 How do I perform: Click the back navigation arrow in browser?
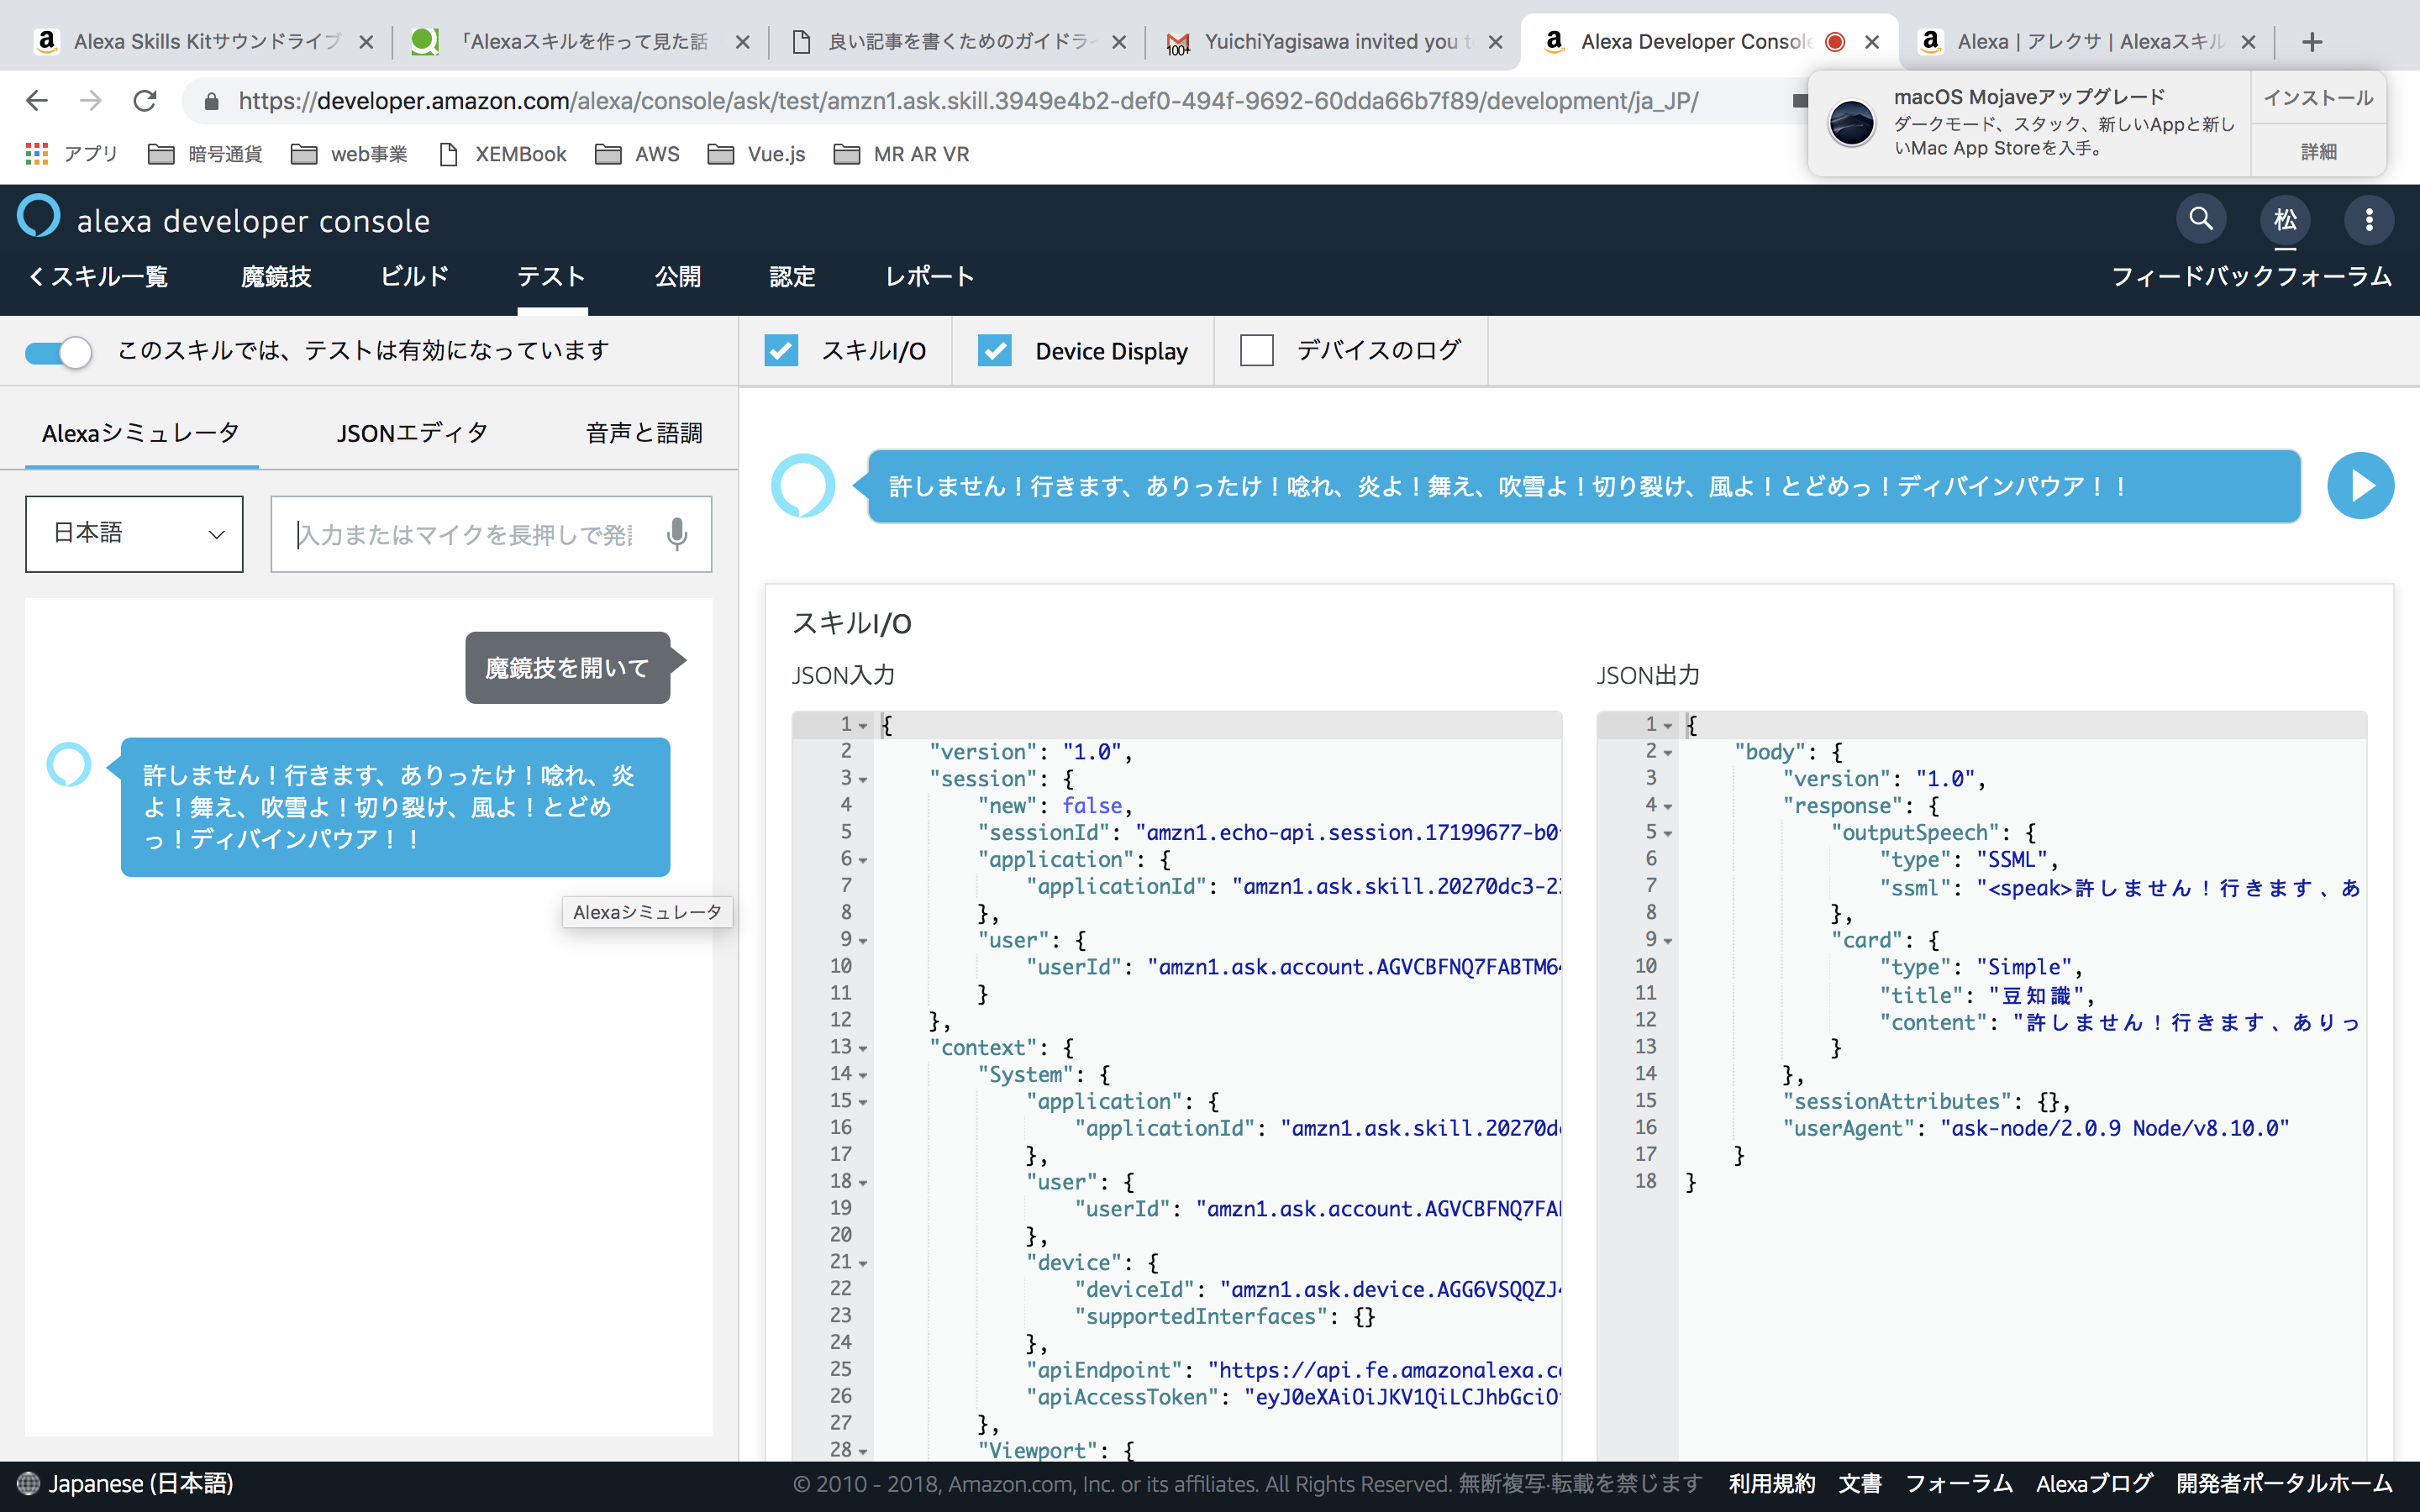(37, 99)
